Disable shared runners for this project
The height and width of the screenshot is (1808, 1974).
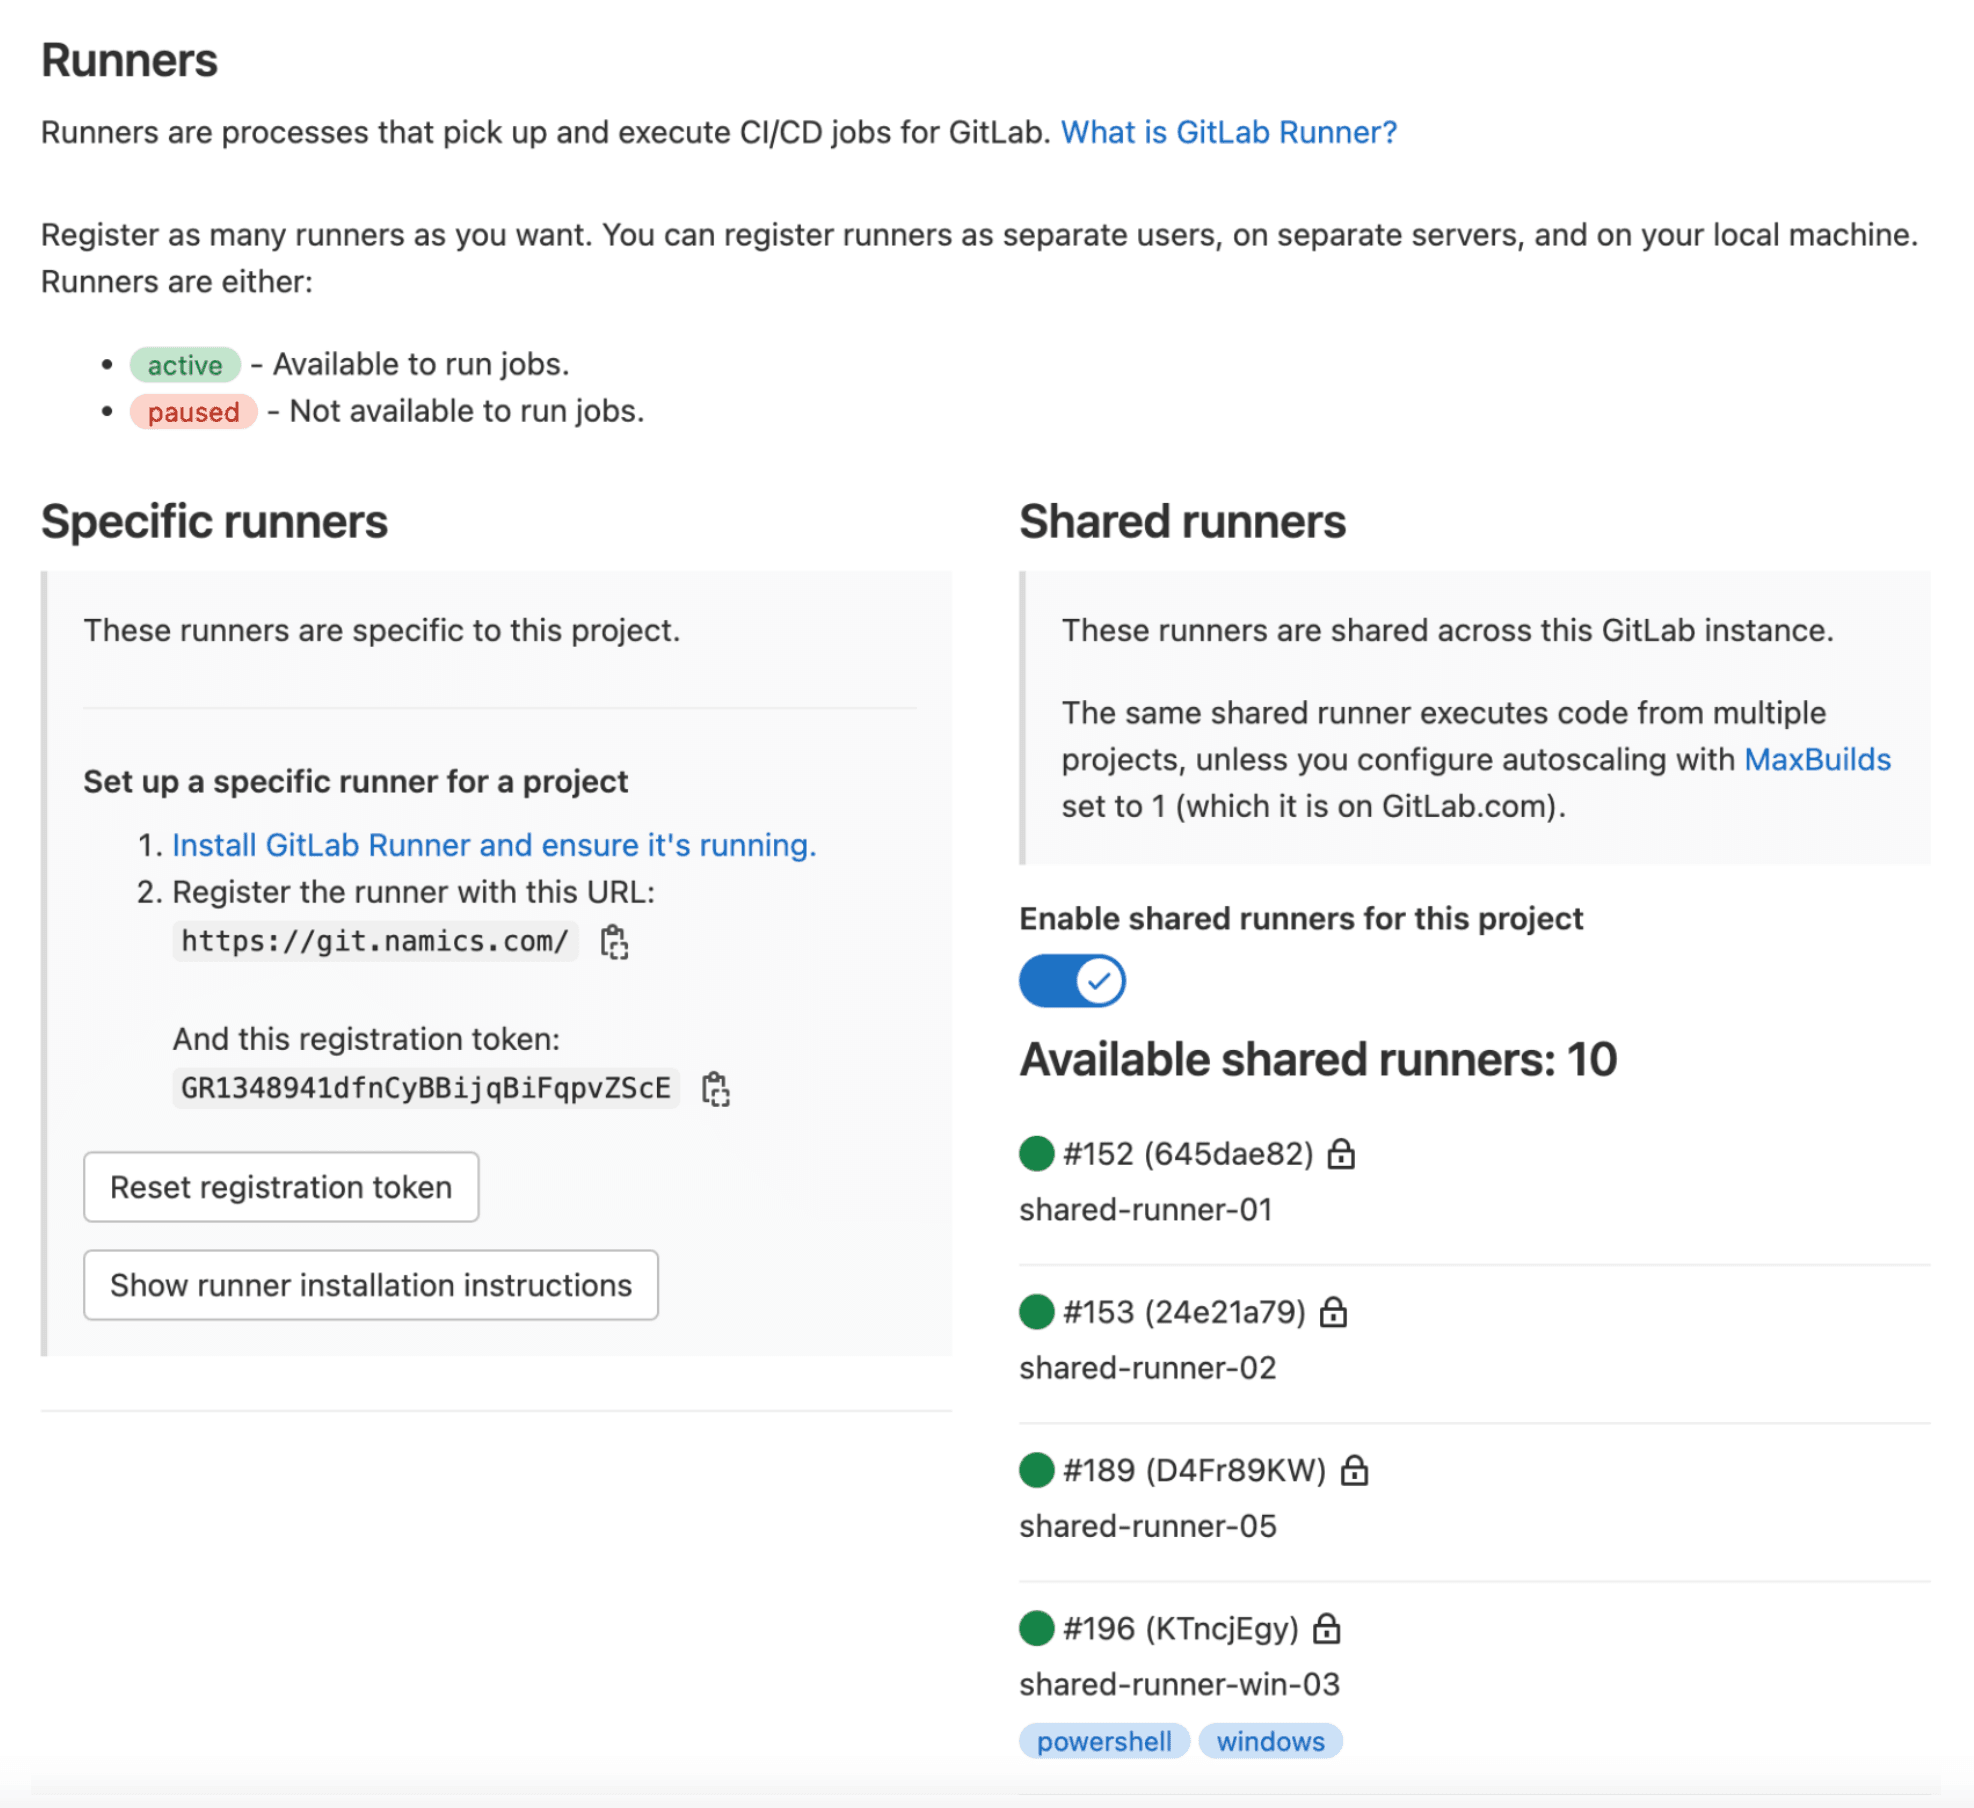[1072, 980]
